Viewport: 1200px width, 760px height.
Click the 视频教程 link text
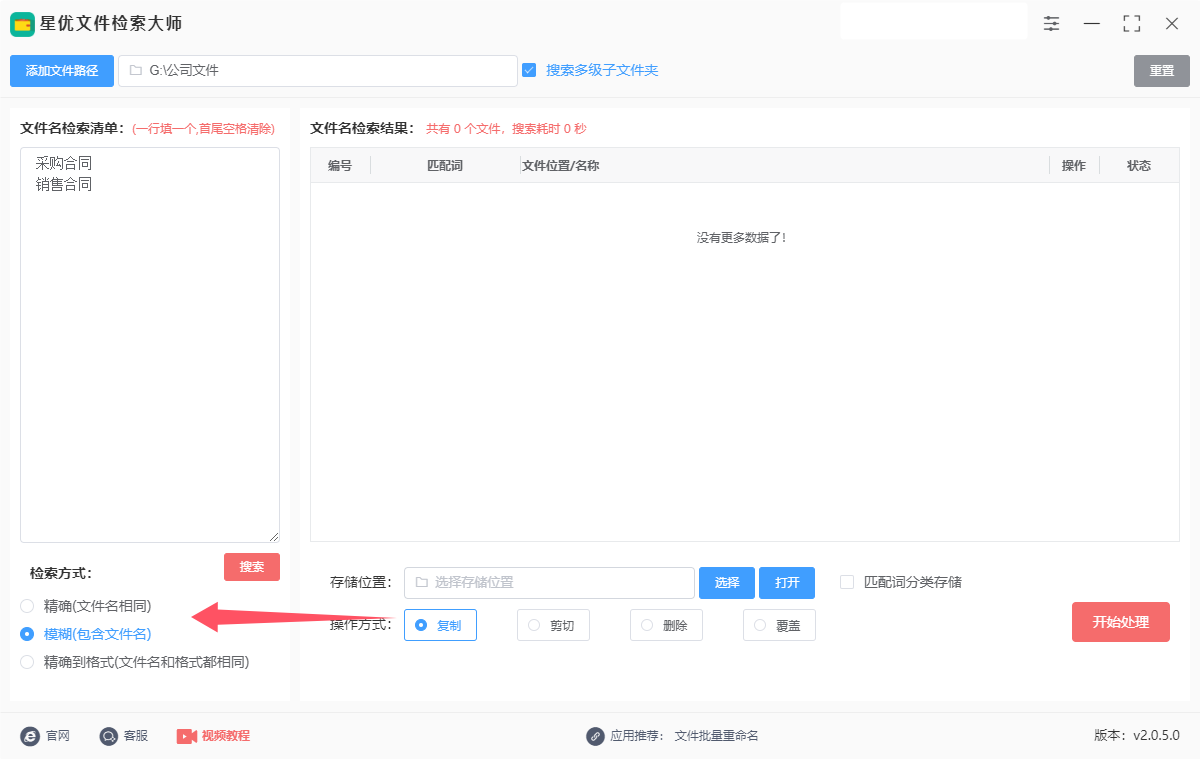tap(226, 736)
